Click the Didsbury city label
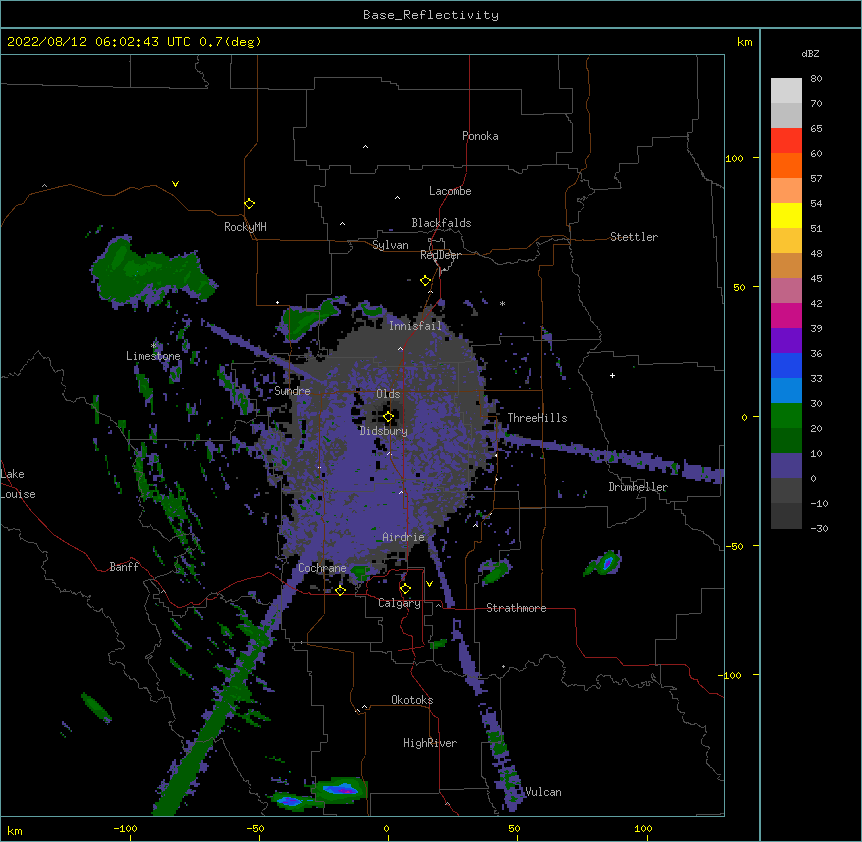 coord(384,431)
